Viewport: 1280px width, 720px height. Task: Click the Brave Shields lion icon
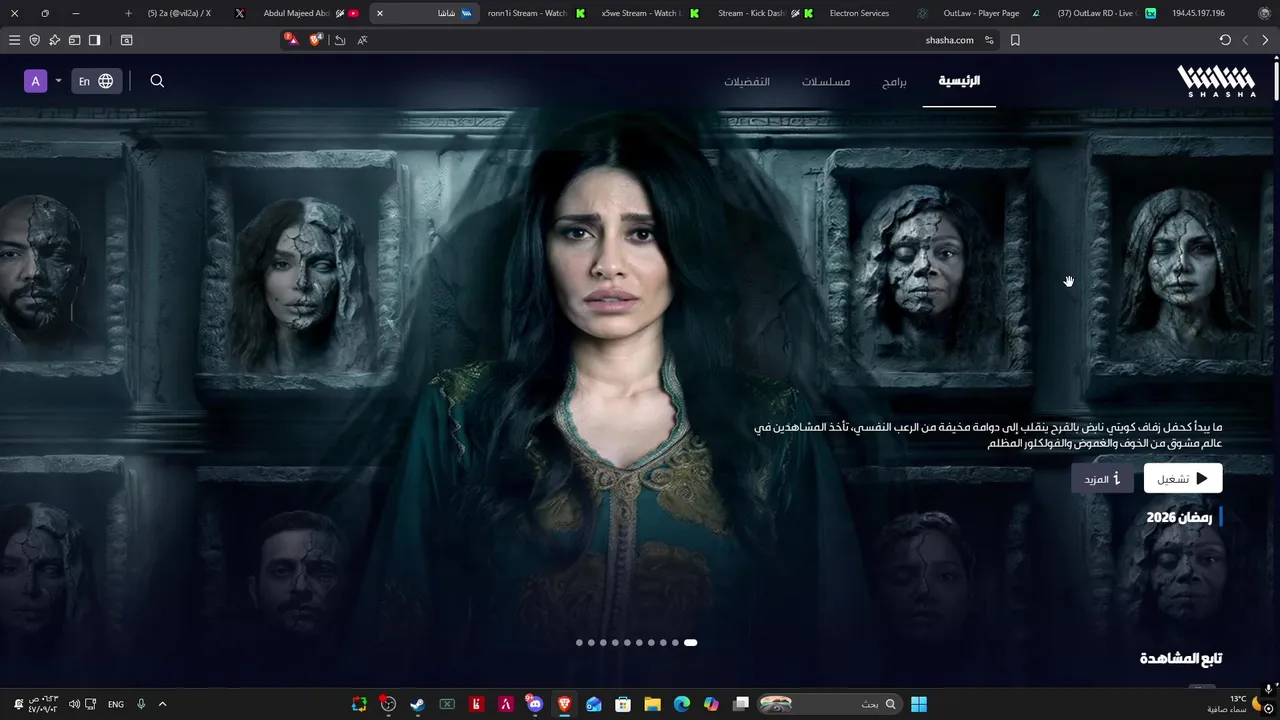316,40
